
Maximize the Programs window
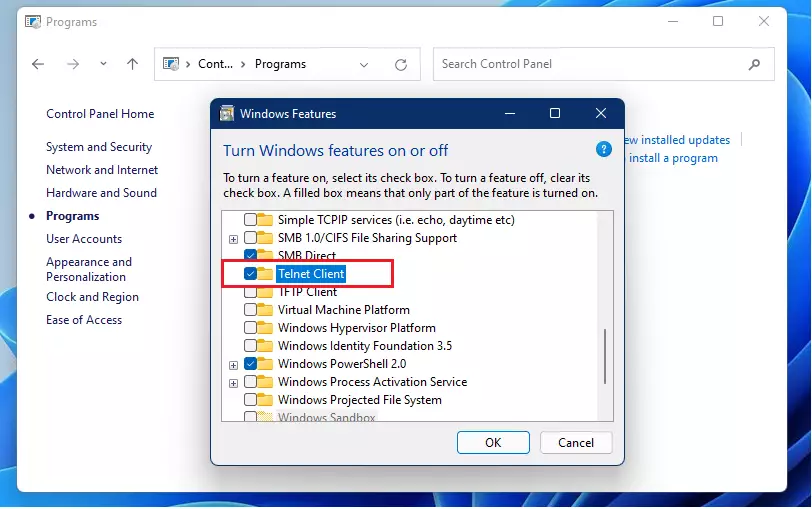point(718,21)
